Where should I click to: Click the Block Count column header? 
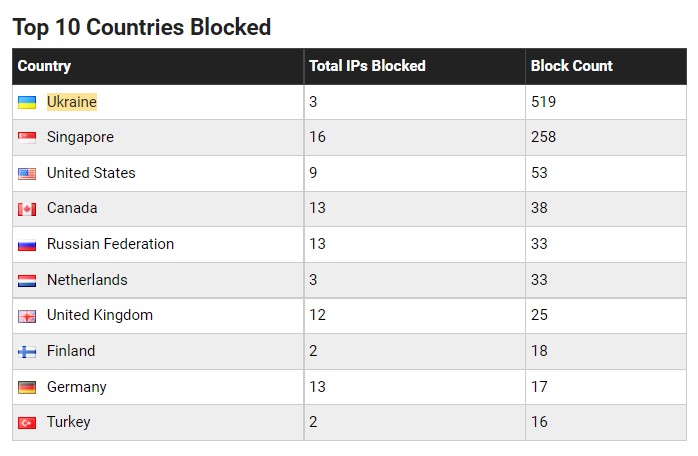pos(571,66)
